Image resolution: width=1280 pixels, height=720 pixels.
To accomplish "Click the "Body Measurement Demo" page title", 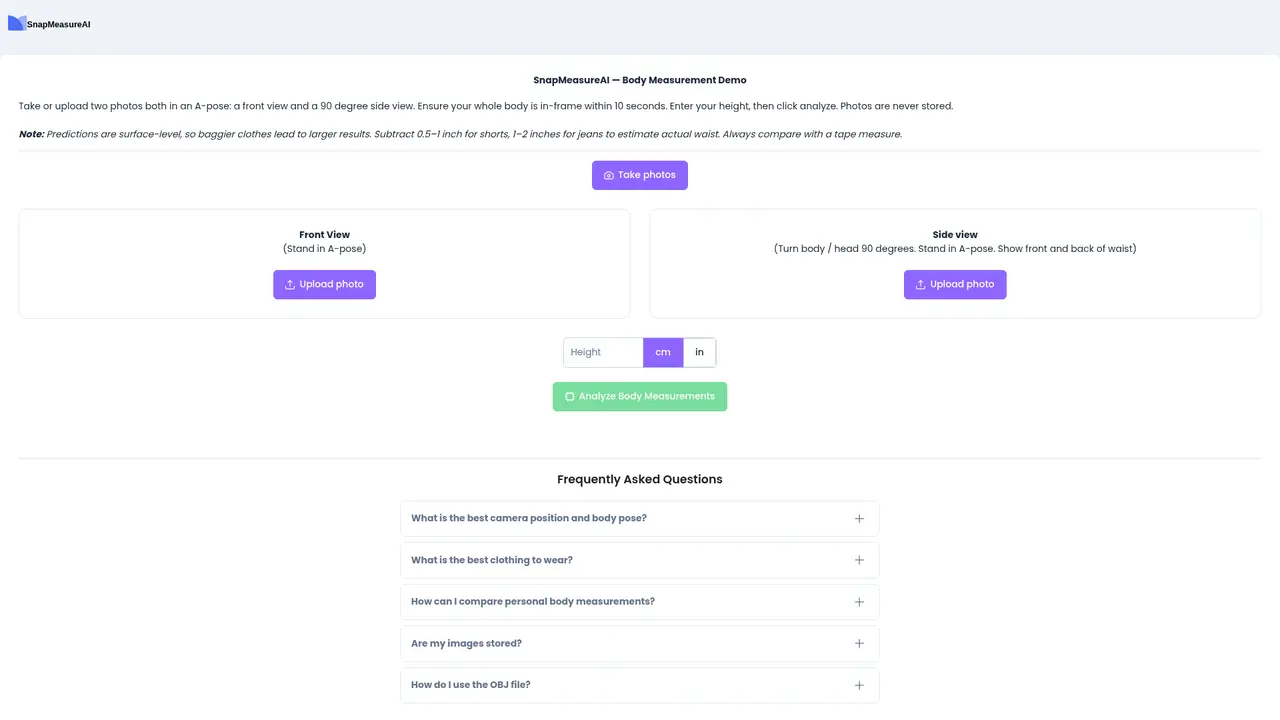I will pyautogui.click(x=640, y=80).
